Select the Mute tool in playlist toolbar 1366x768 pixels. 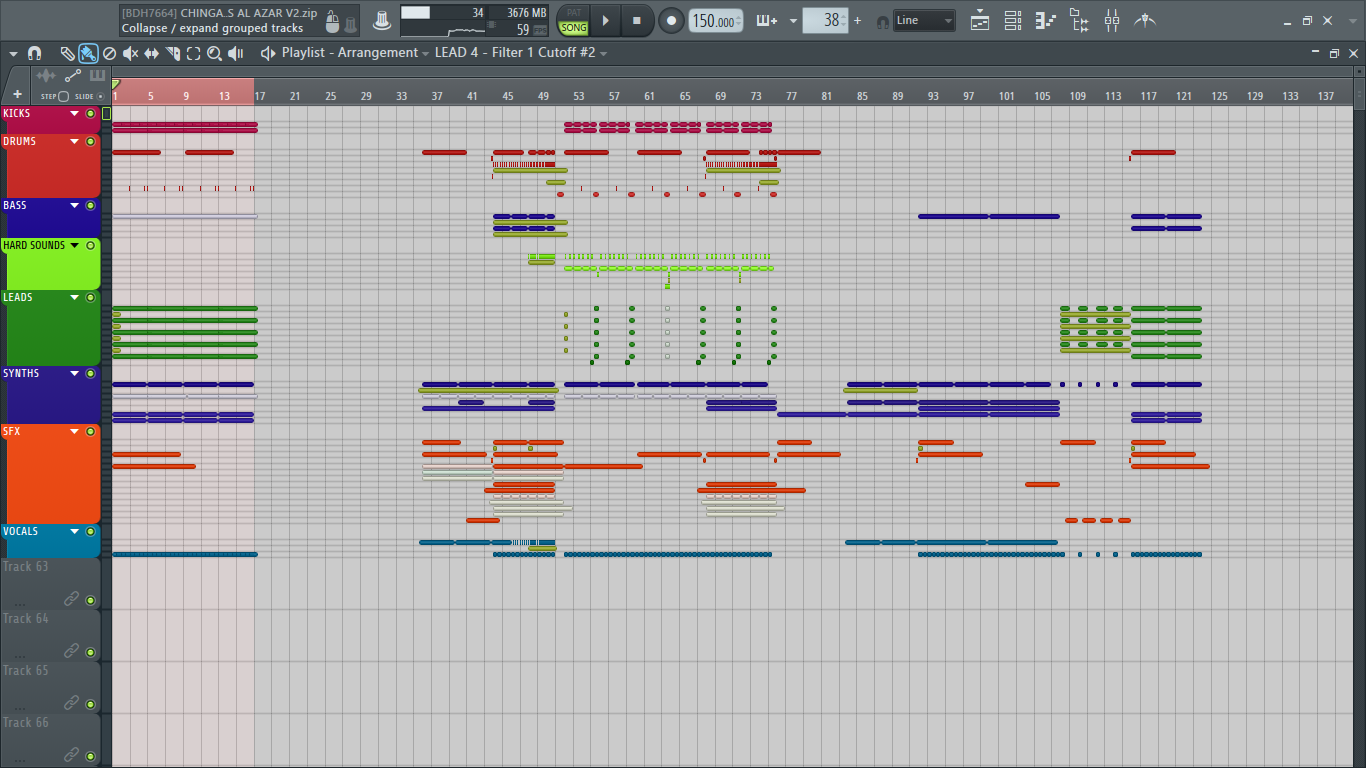pos(130,53)
